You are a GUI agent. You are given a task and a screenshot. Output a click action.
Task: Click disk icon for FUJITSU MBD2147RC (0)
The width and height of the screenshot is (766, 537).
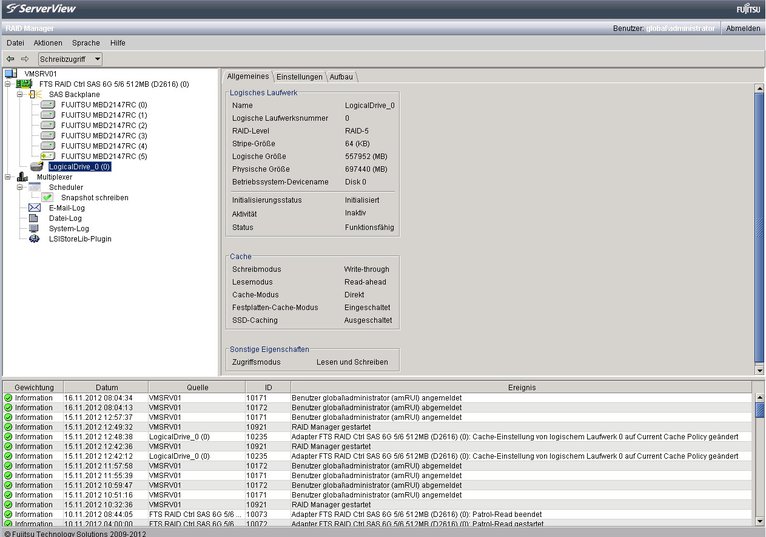(47, 105)
